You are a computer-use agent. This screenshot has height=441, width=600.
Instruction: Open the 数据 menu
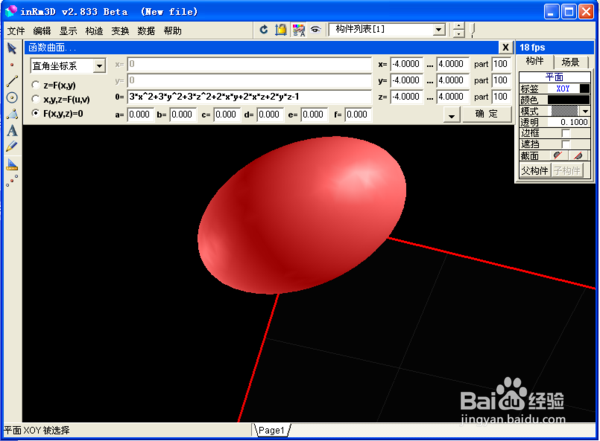pos(146,31)
